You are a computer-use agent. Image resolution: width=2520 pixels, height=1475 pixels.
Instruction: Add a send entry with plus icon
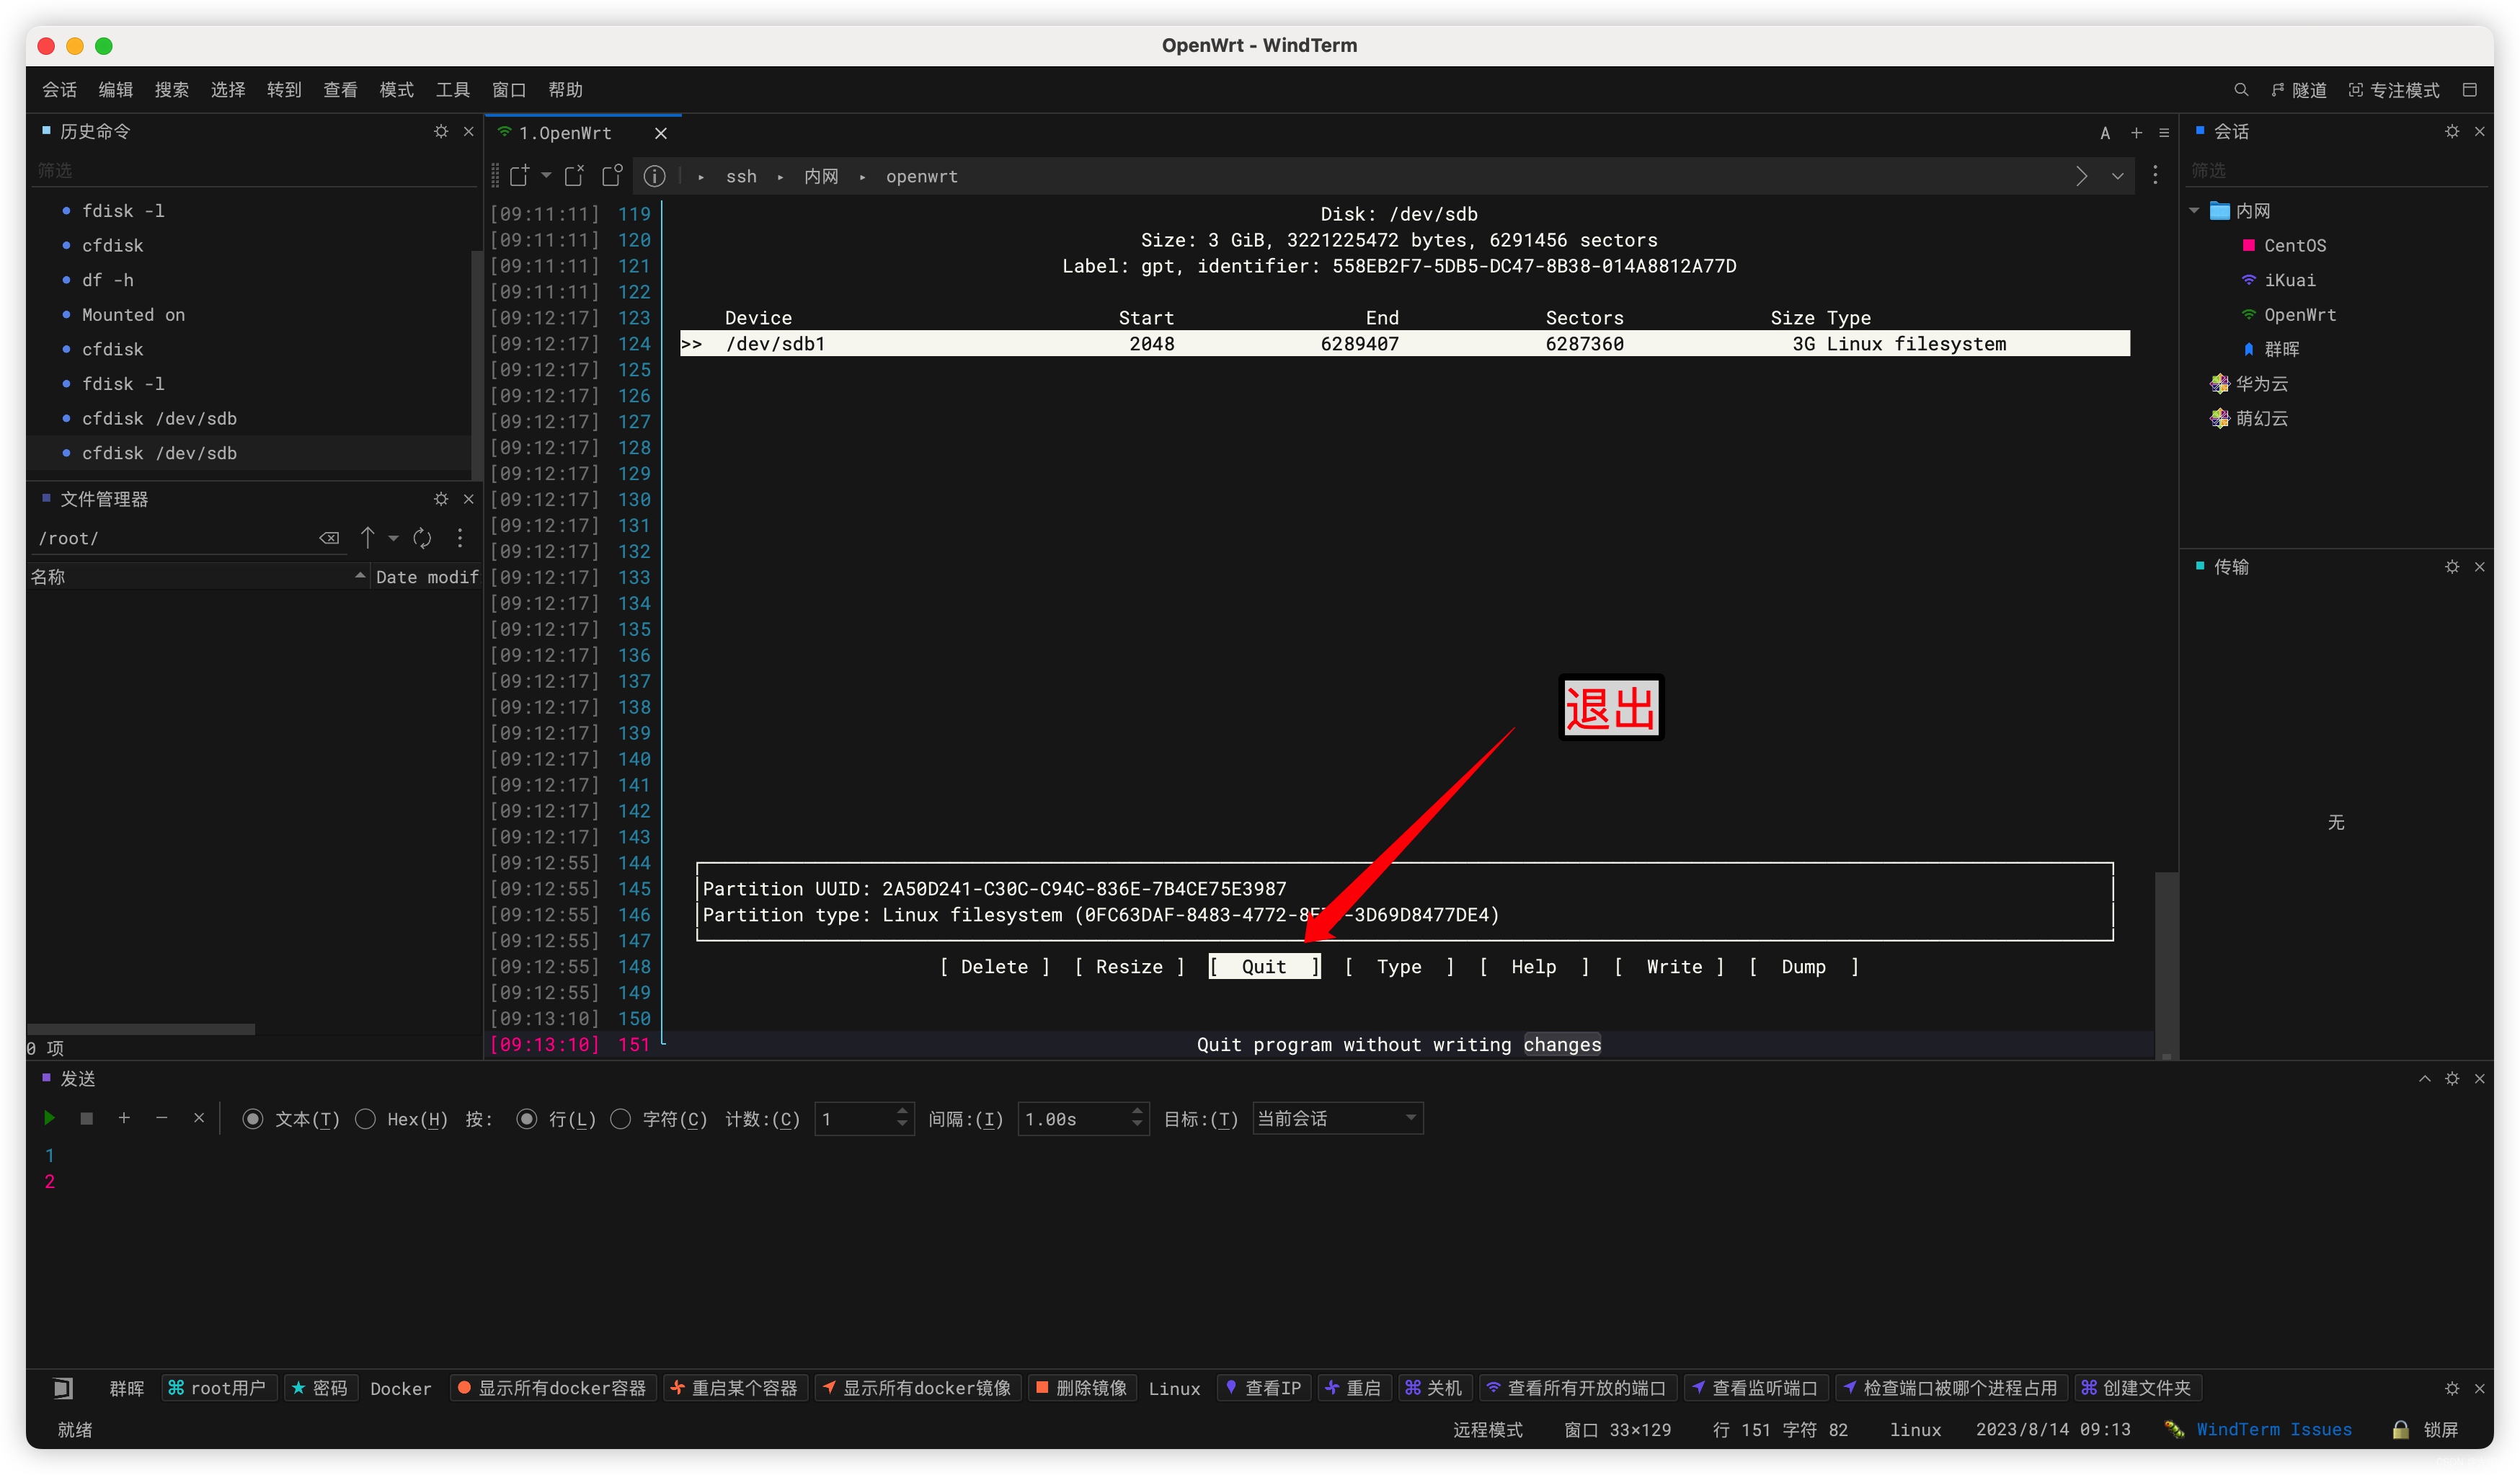coord(124,1118)
